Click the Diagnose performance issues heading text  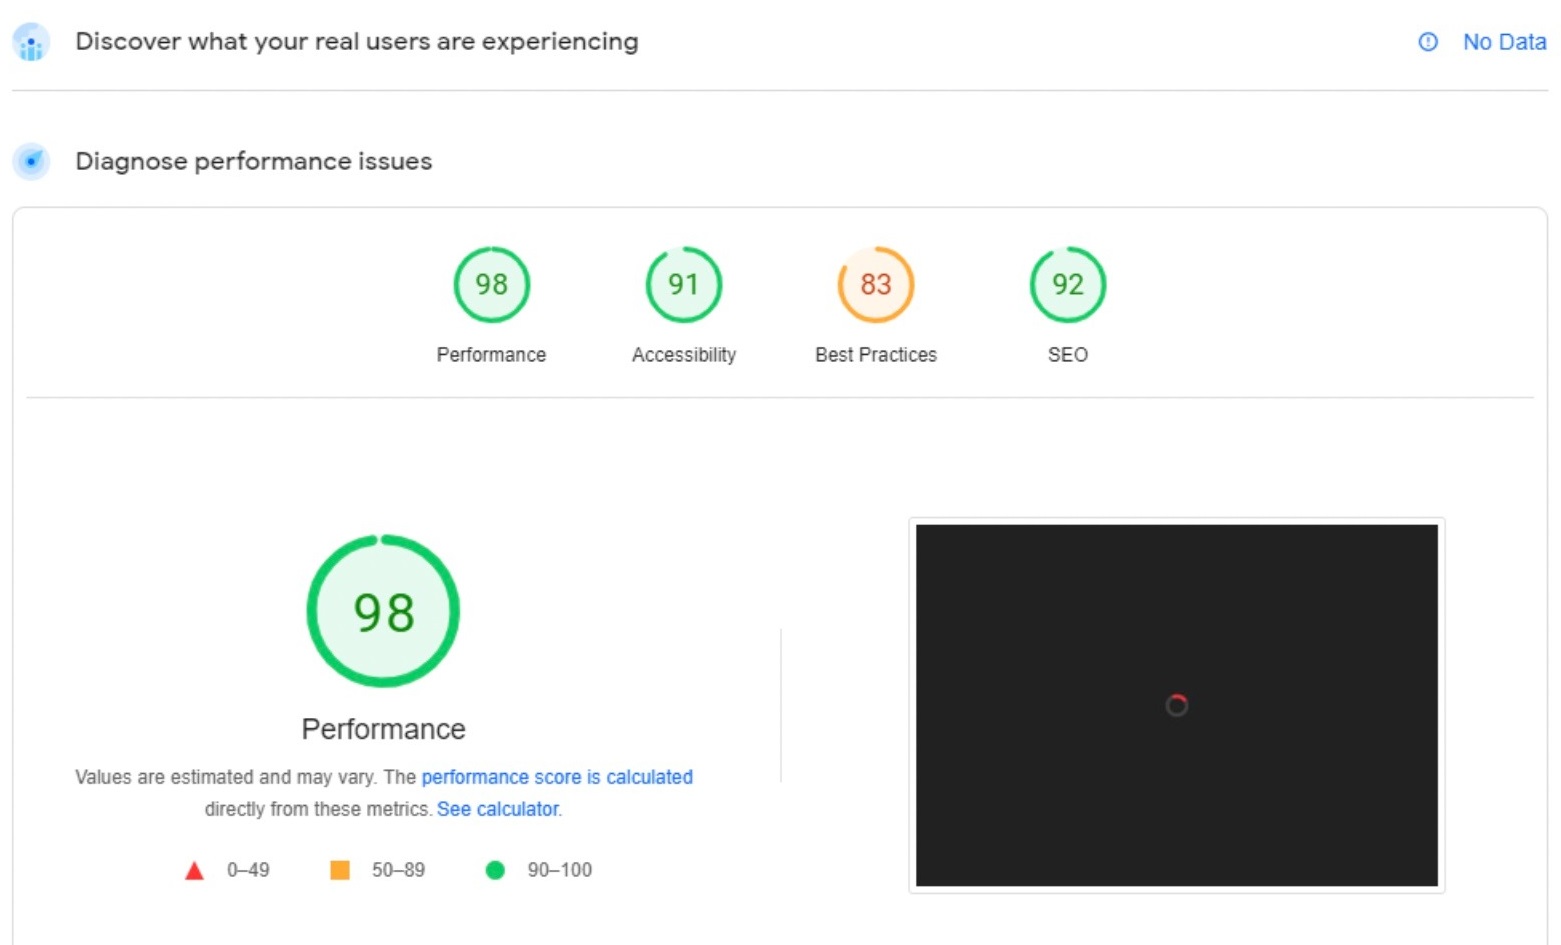[x=253, y=162]
